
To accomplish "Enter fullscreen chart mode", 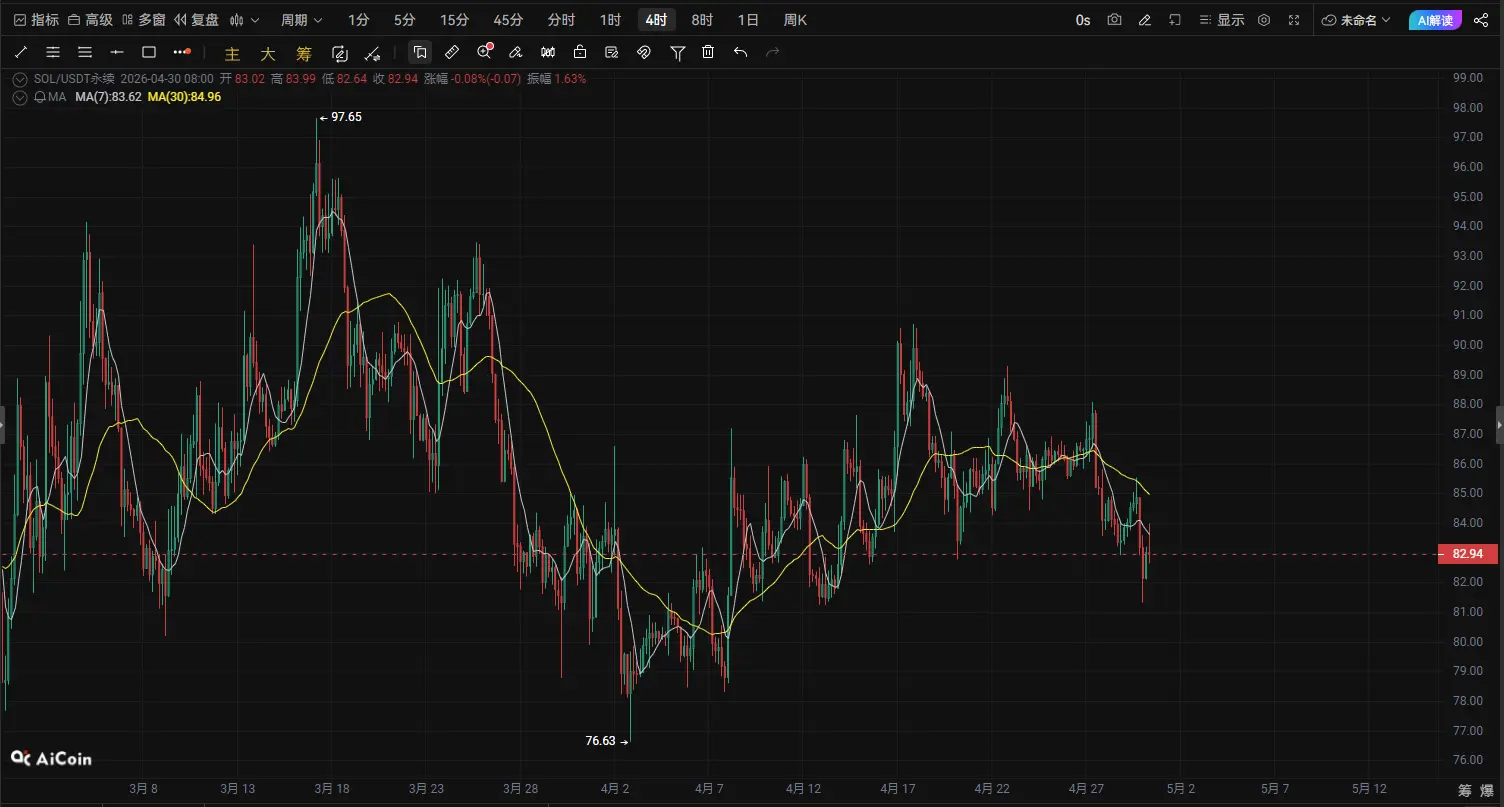I will coord(1294,20).
